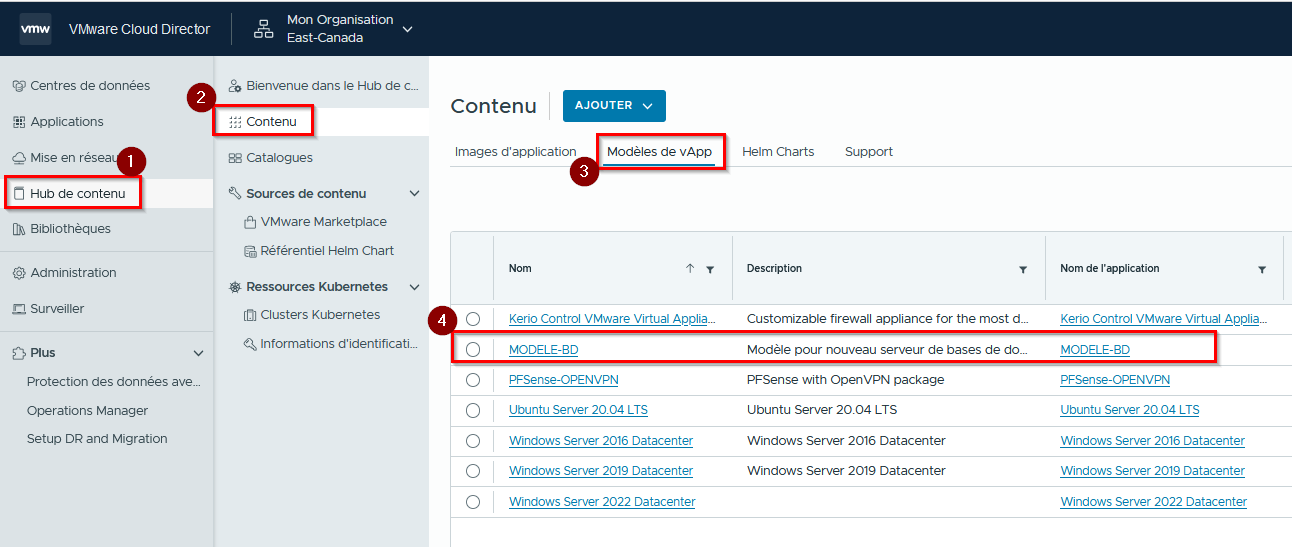This screenshot has width=1292, height=547.
Task: Collapse the Sources de contenu chevron
Action: coord(415,194)
